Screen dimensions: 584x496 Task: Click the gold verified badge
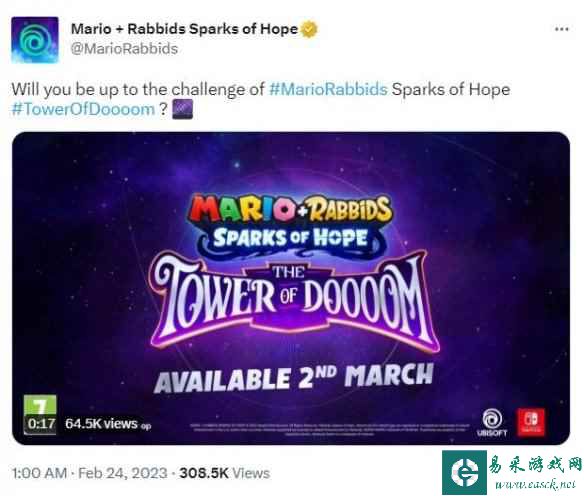309,29
